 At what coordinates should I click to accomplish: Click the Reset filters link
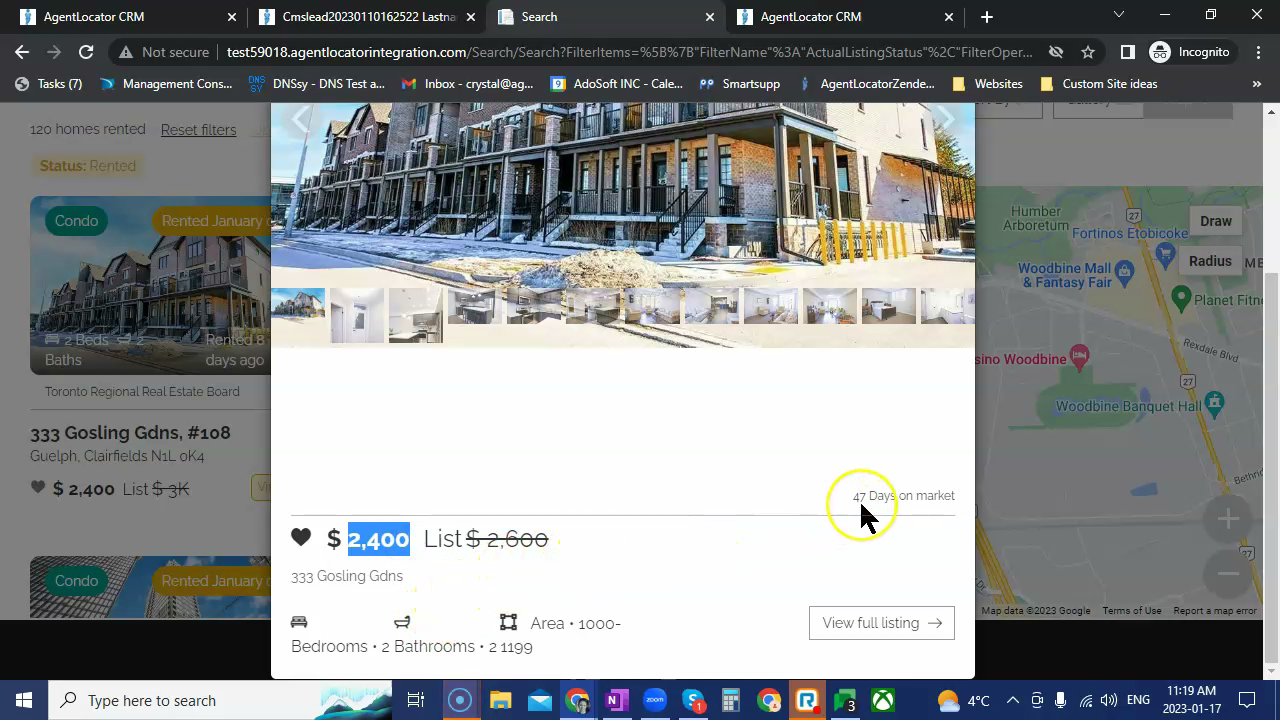(x=198, y=130)
